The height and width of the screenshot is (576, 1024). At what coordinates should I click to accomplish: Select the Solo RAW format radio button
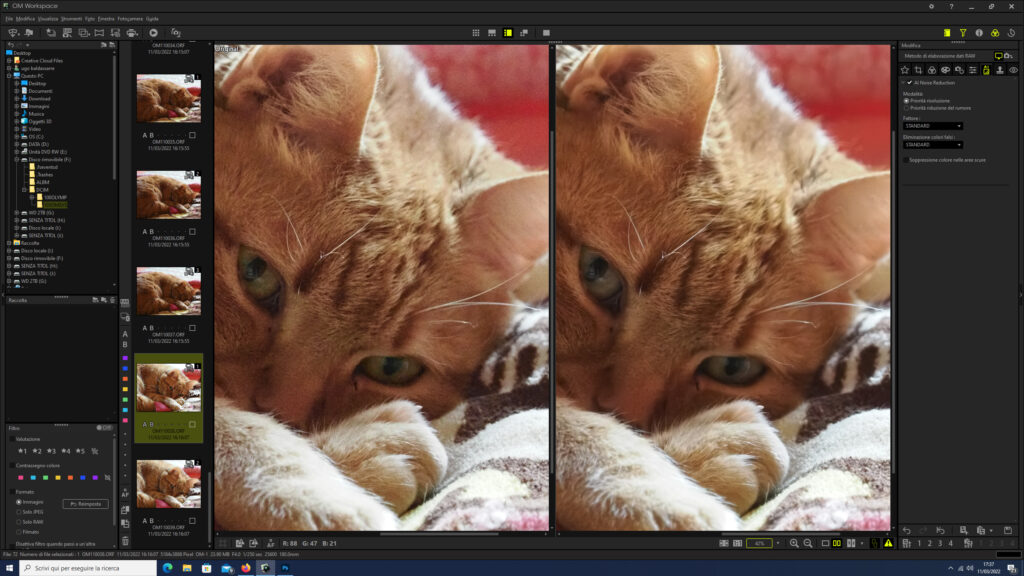point(19,522)
